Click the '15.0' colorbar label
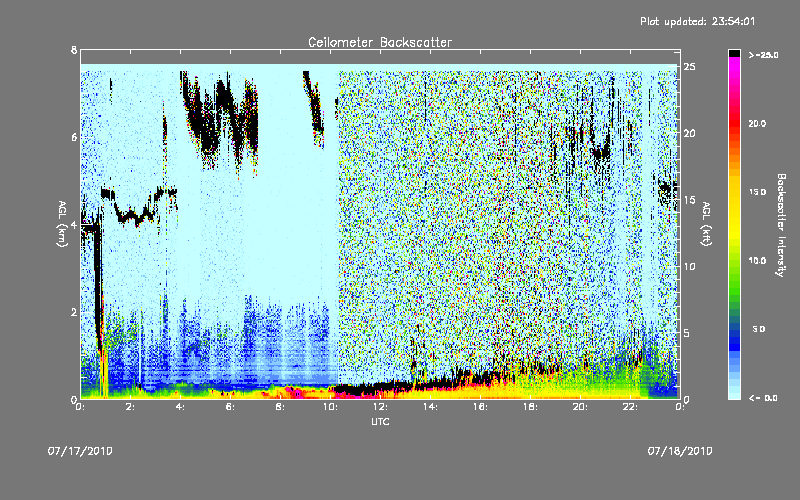The width and height of the screenshot is (800, 500). 758,192
